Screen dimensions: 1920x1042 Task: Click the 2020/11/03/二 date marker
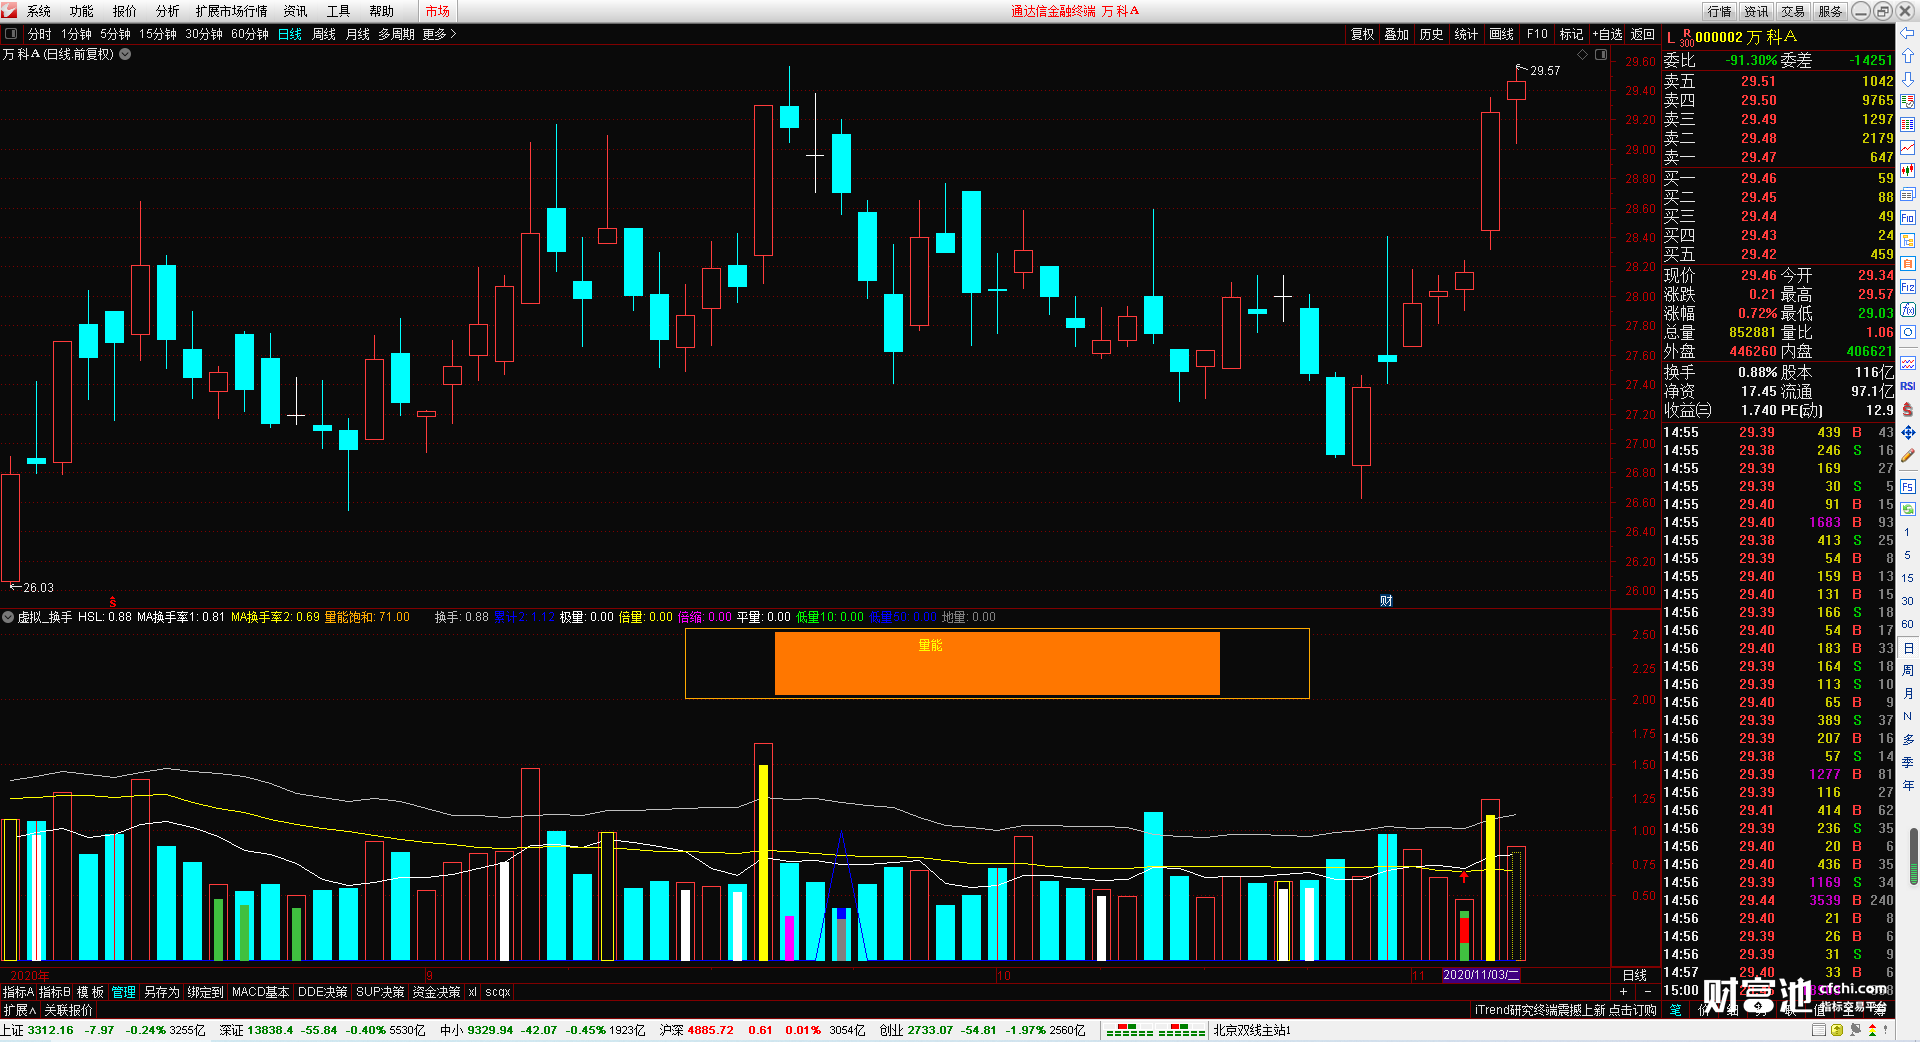(x=1481, y=974)
